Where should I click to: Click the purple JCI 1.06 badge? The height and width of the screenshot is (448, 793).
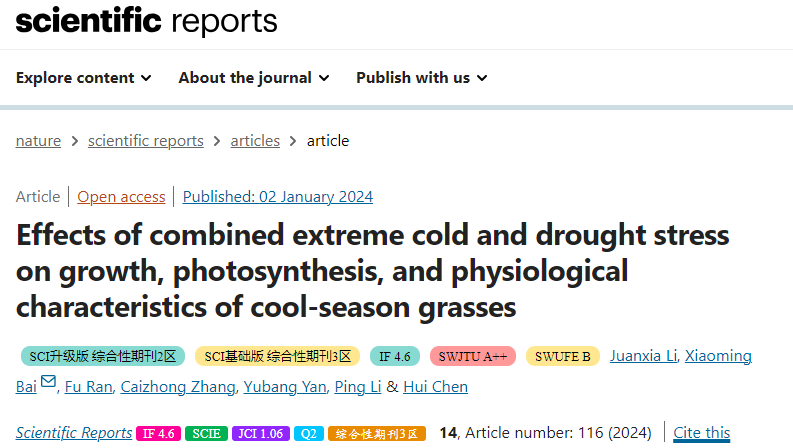(260, 433)
